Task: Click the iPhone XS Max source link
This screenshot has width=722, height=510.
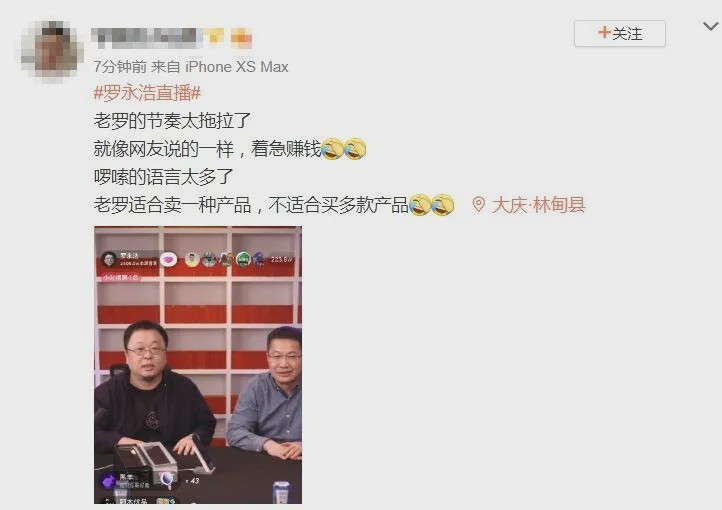Action: pyautogui.click(x=237, y=67)
